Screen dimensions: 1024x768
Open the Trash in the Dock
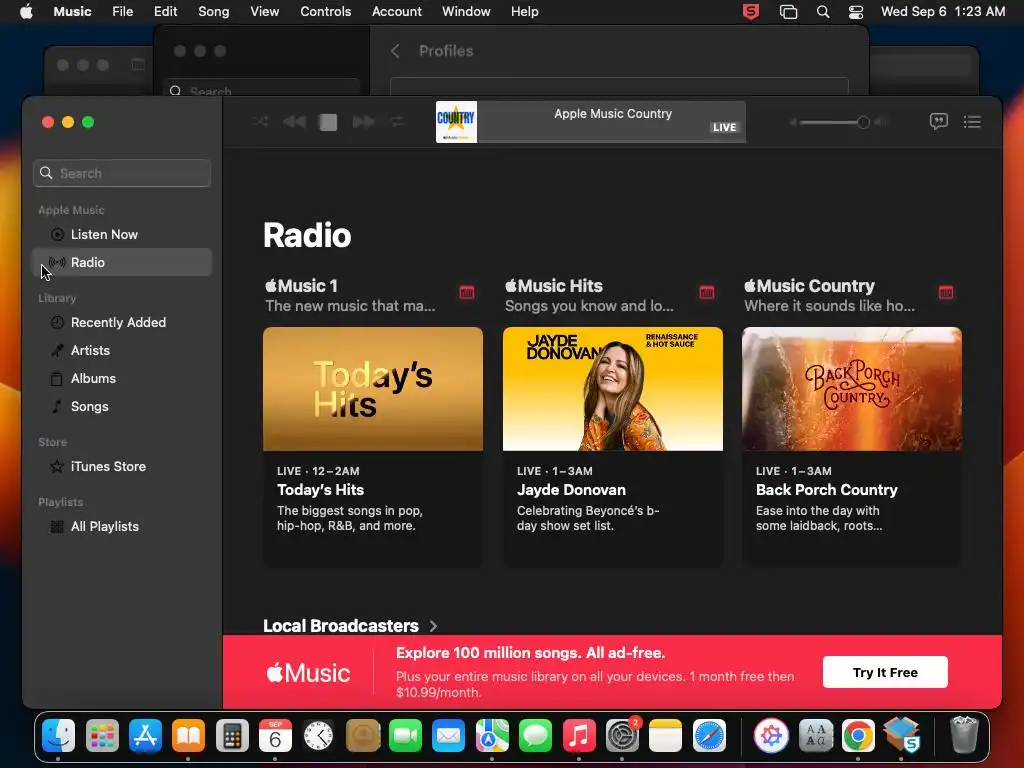coord(964,736)
